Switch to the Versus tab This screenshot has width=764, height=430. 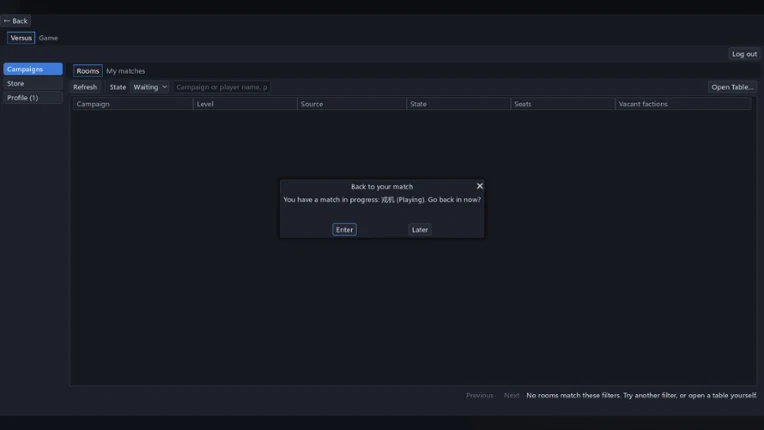(21, 38)
